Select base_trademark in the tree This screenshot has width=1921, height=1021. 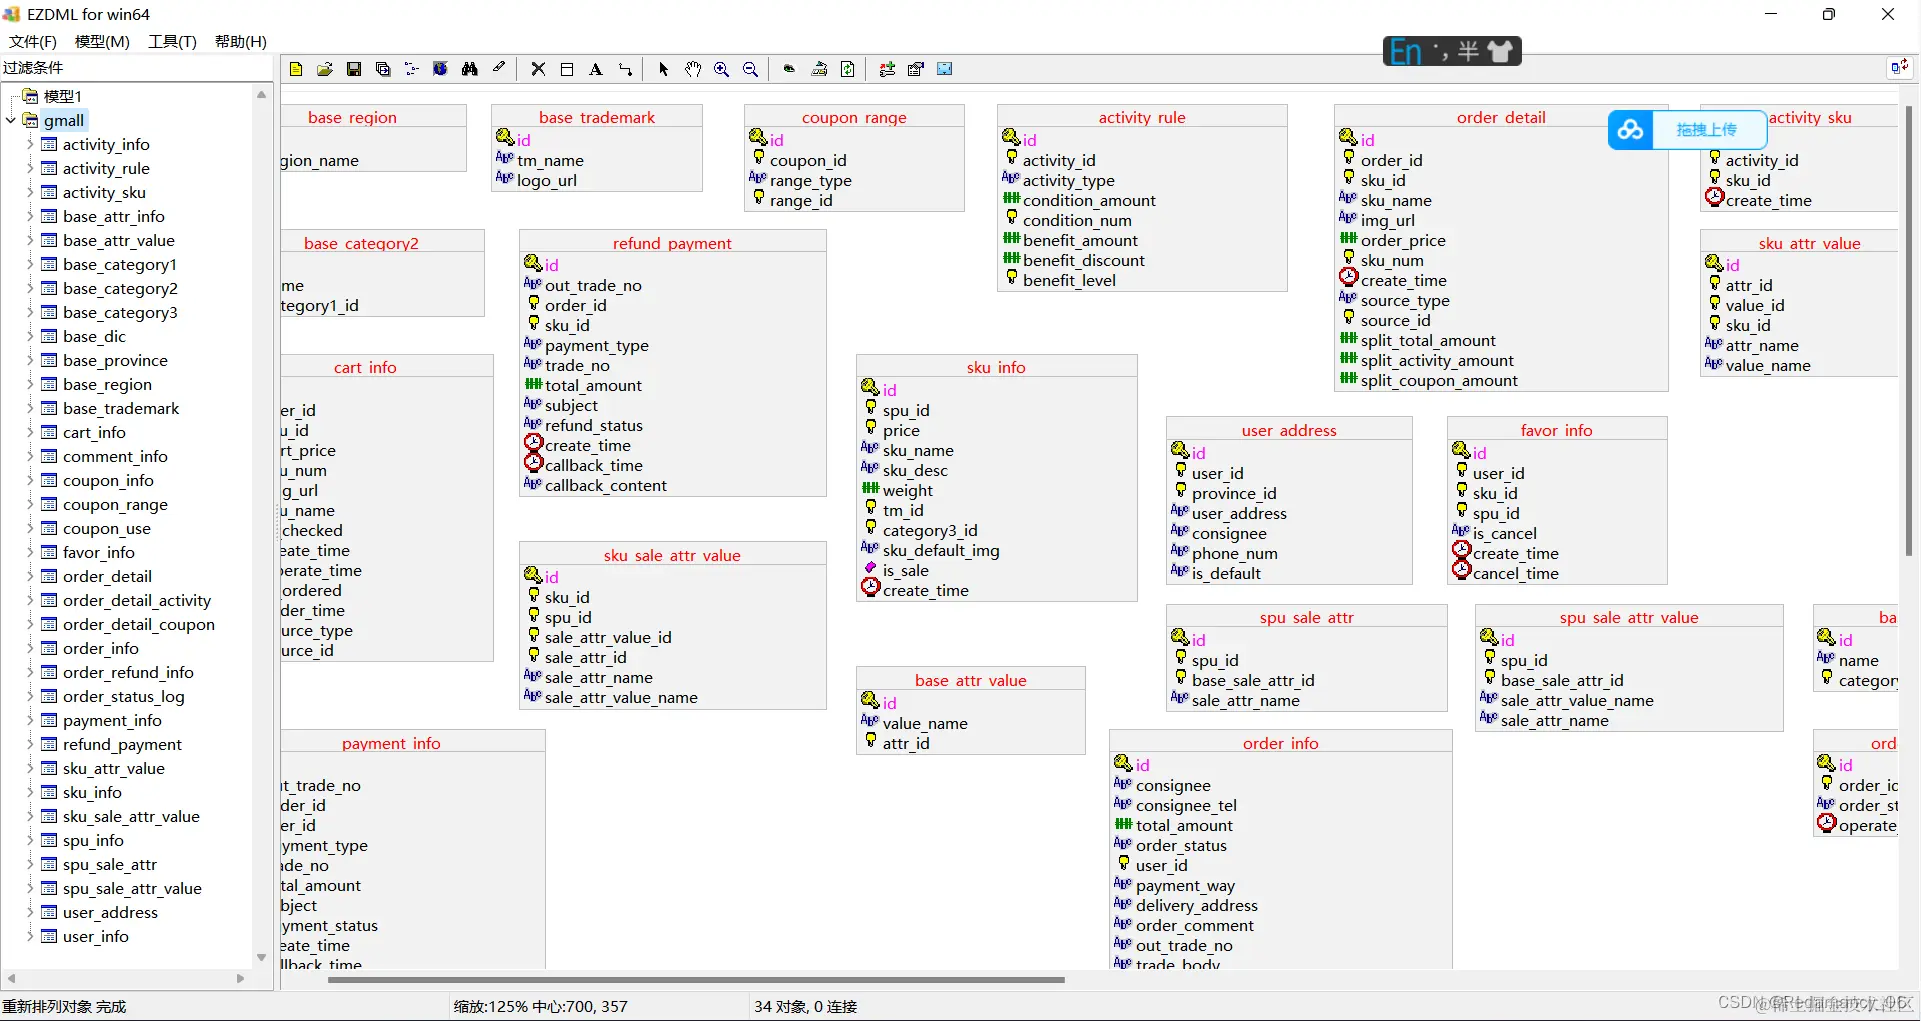[121, 408]
